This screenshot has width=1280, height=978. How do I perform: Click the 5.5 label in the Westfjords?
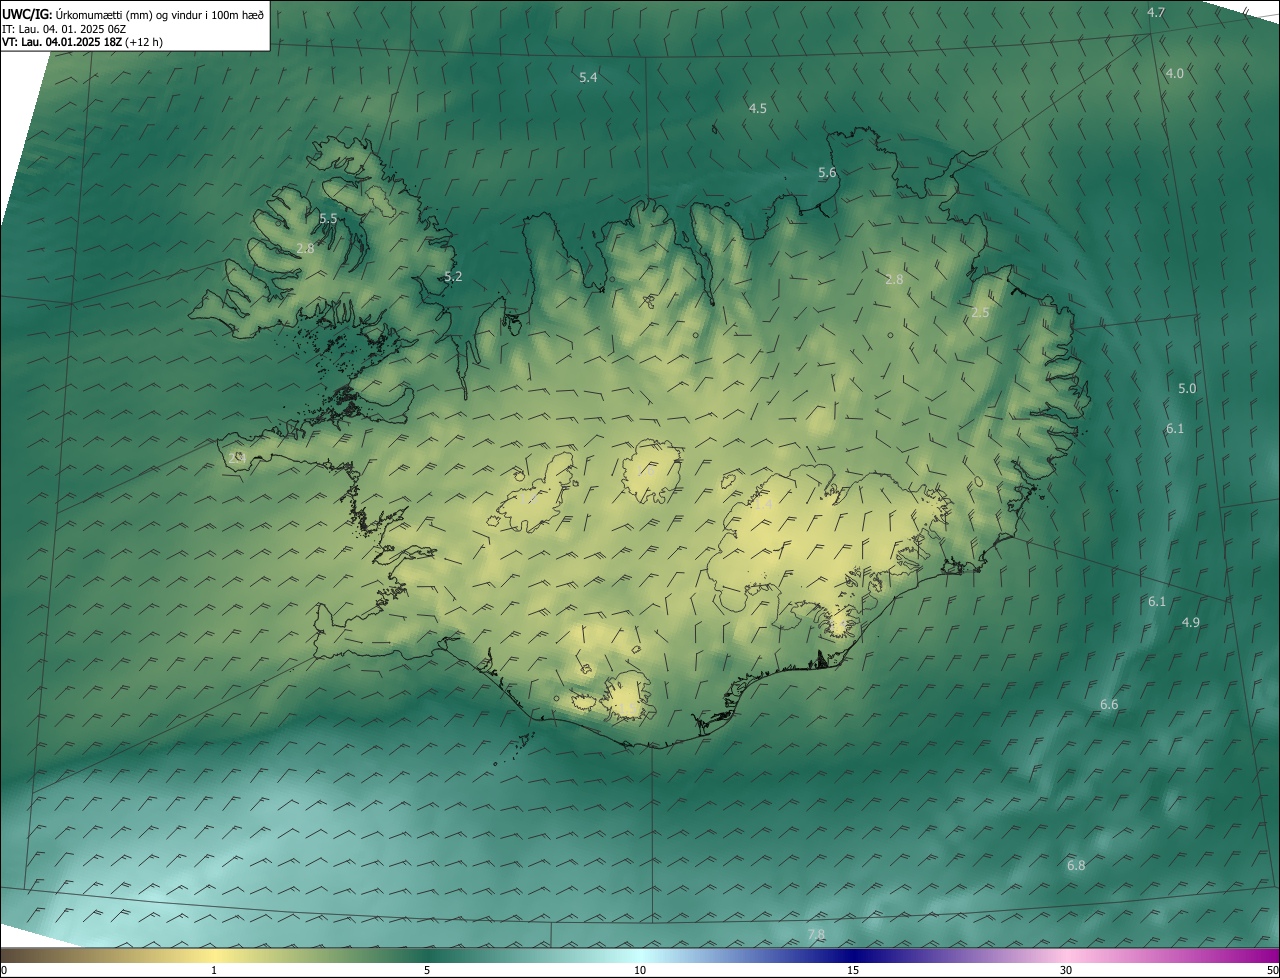pos(328,218)
